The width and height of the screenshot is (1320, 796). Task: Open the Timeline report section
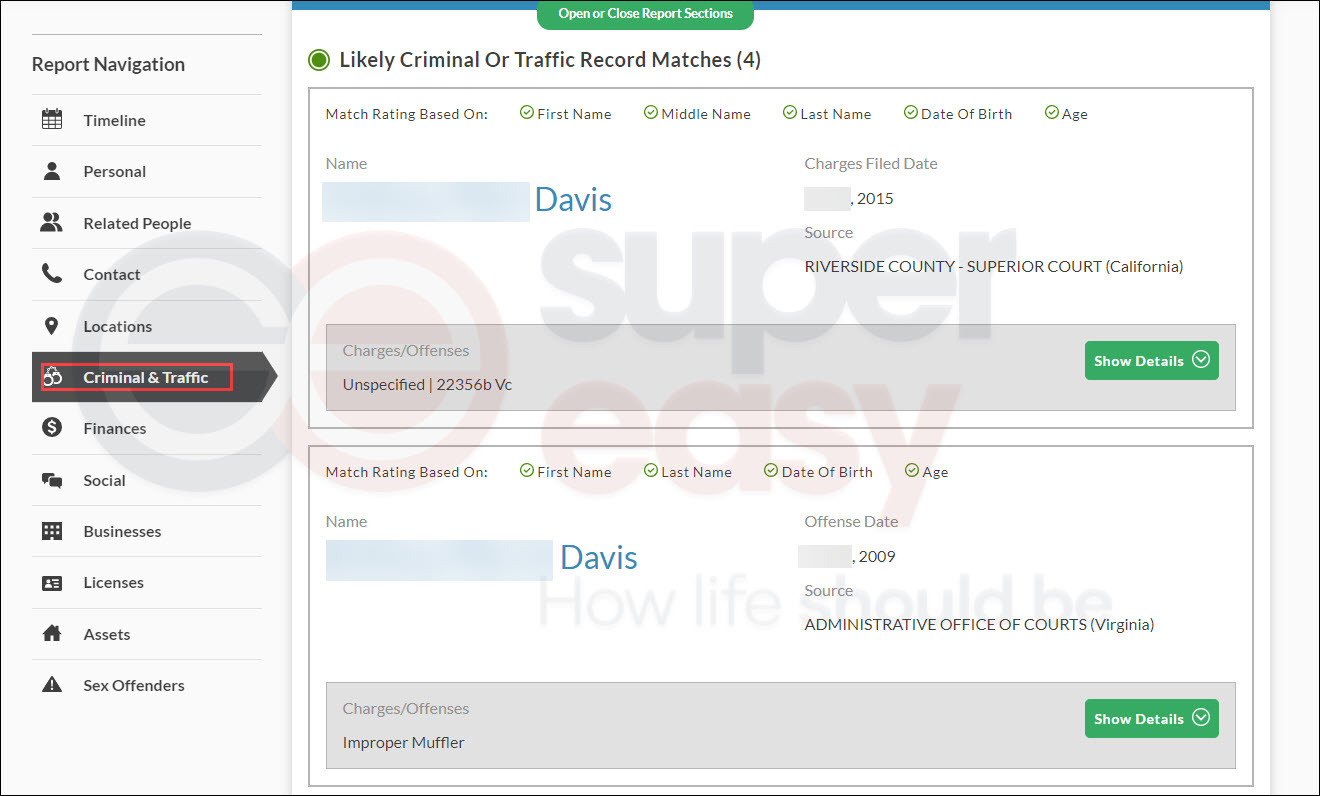[x=146, y=120]
